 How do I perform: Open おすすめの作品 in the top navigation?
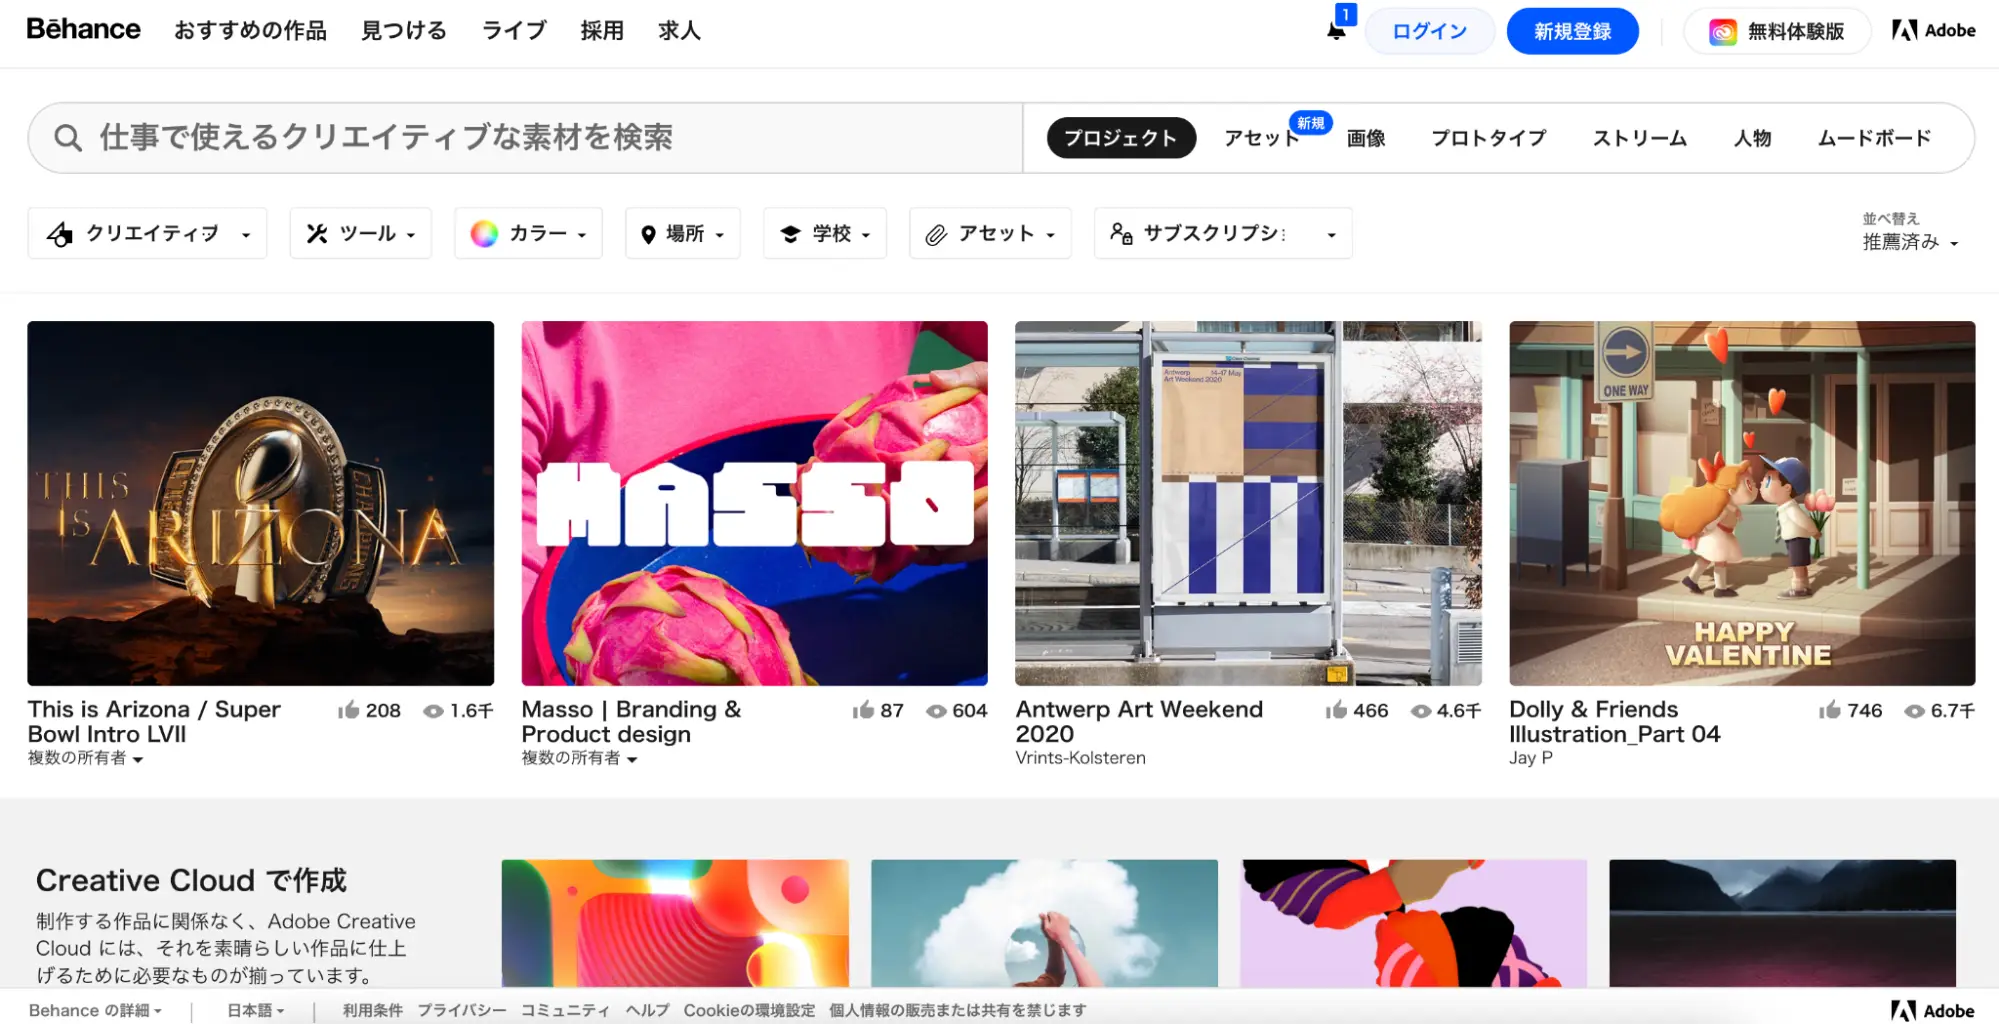250,31
